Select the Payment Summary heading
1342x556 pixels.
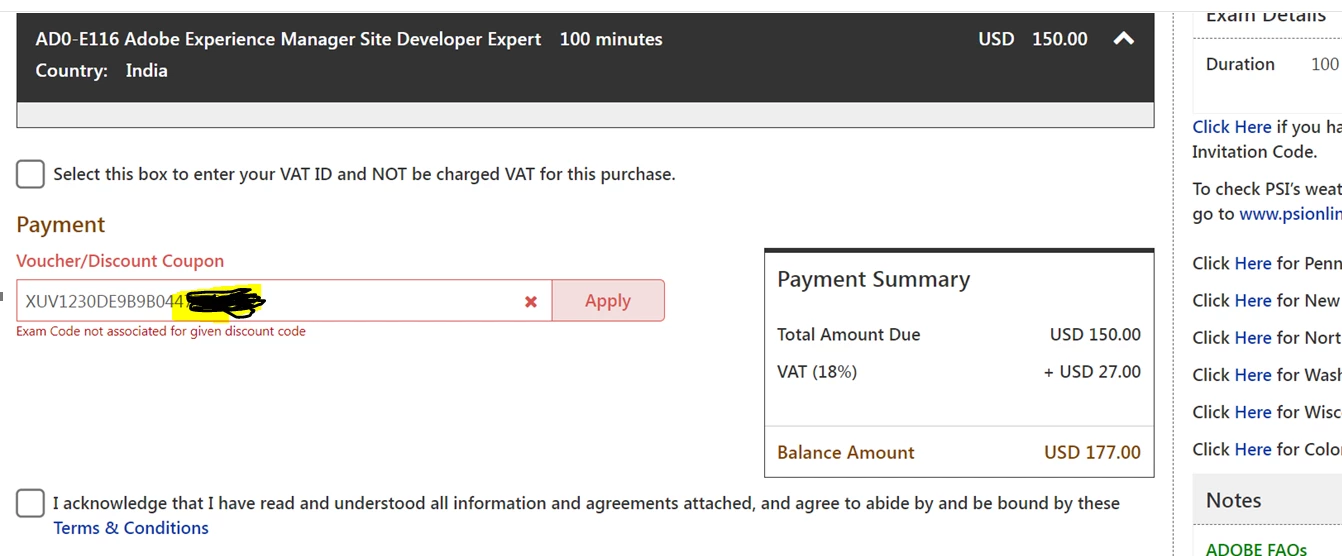pyautogui.click(x=874, y=280)
